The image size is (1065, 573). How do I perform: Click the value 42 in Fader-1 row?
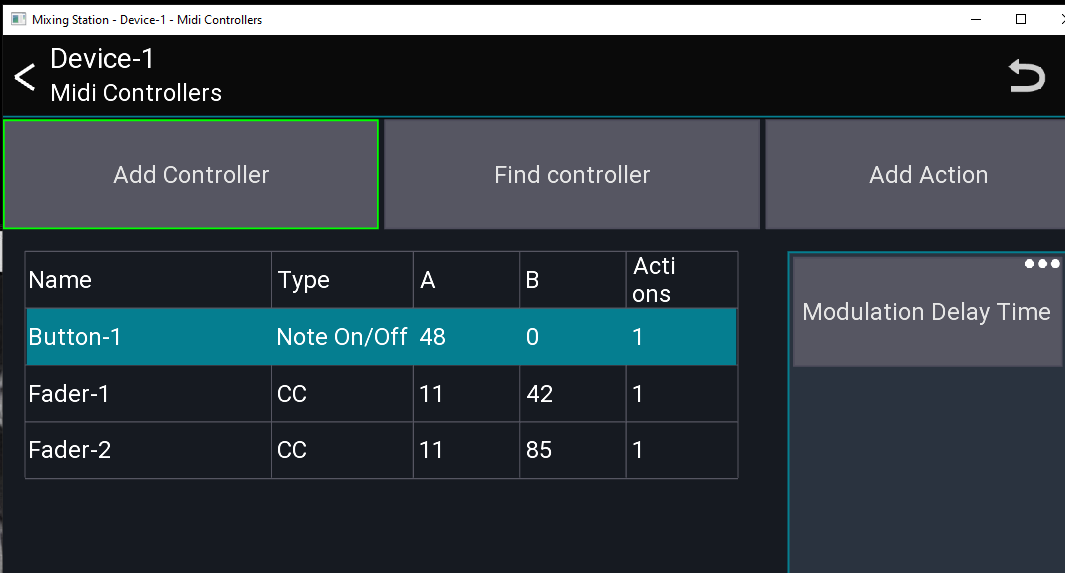(x=539, y=394)
